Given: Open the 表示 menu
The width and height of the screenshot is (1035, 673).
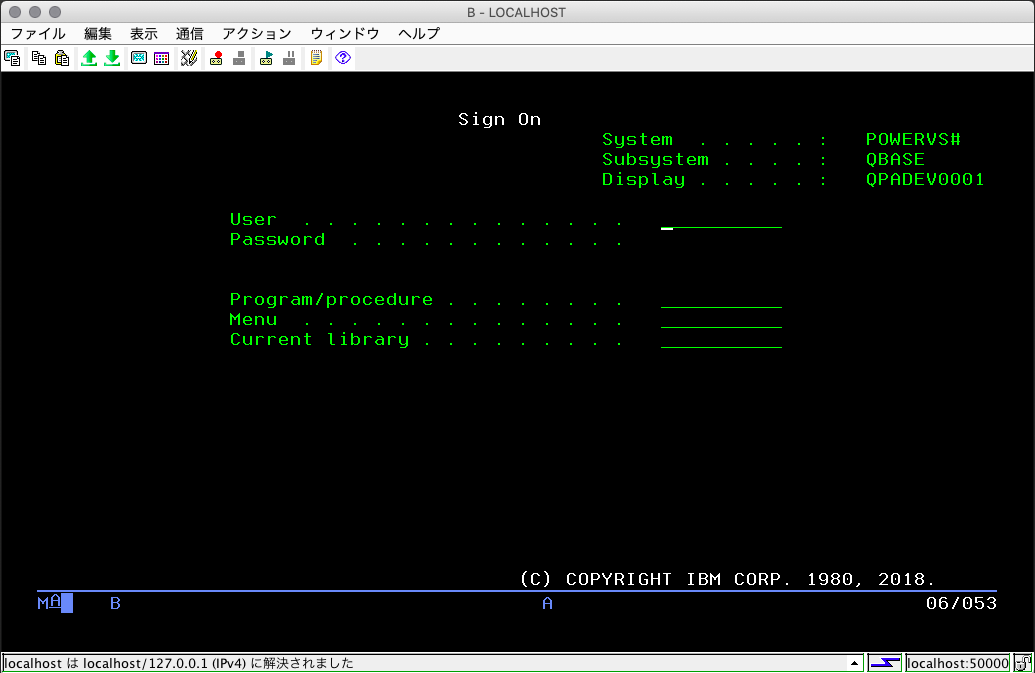Looking at the screenshot, I should click(x=143, y=34).
